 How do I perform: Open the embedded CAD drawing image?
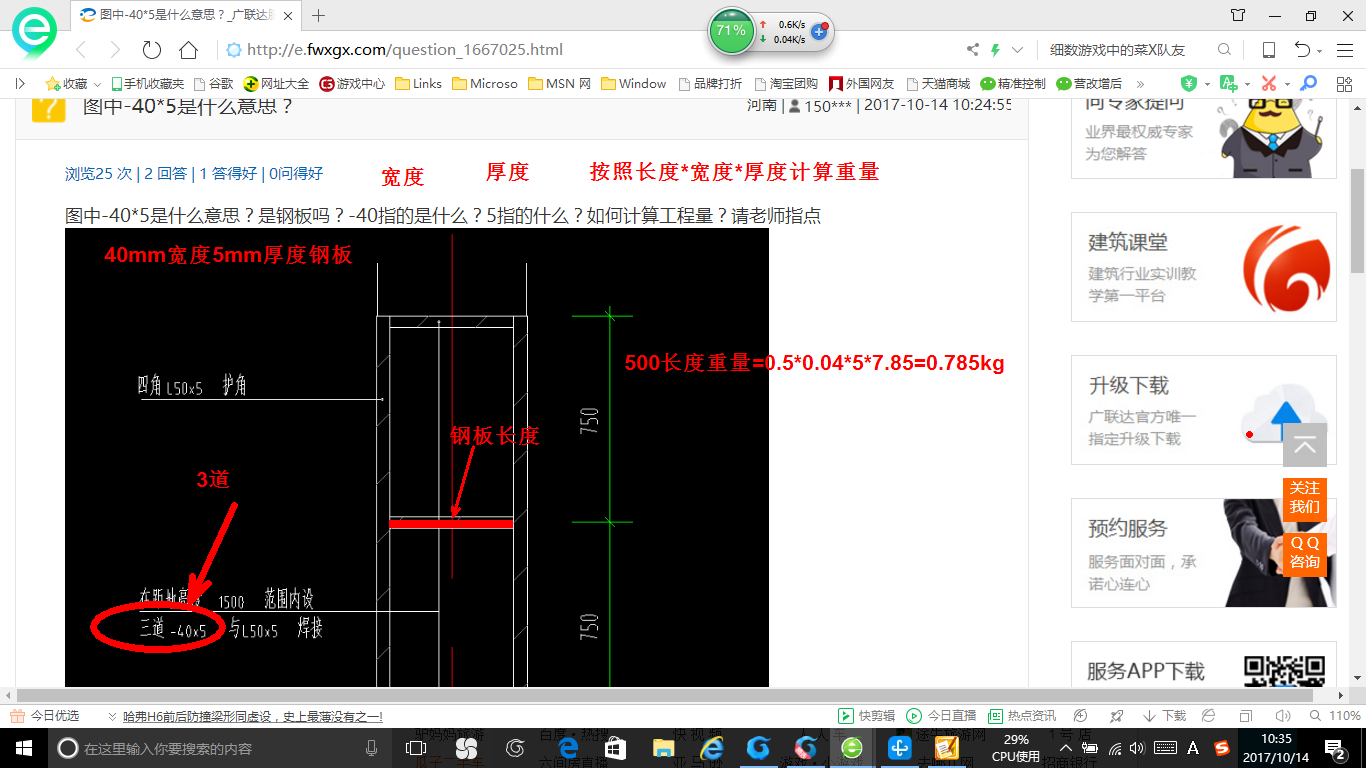pos(417,458)
